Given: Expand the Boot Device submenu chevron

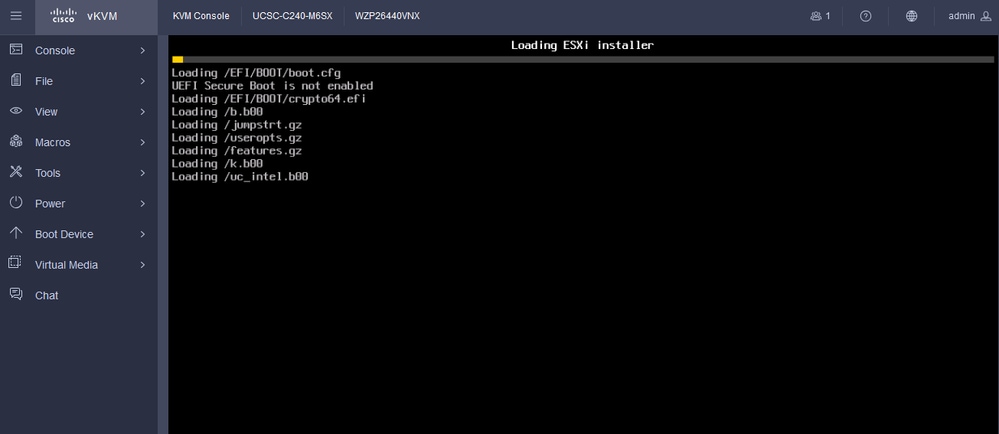Looking at the screenshot, I should [143, 234].
